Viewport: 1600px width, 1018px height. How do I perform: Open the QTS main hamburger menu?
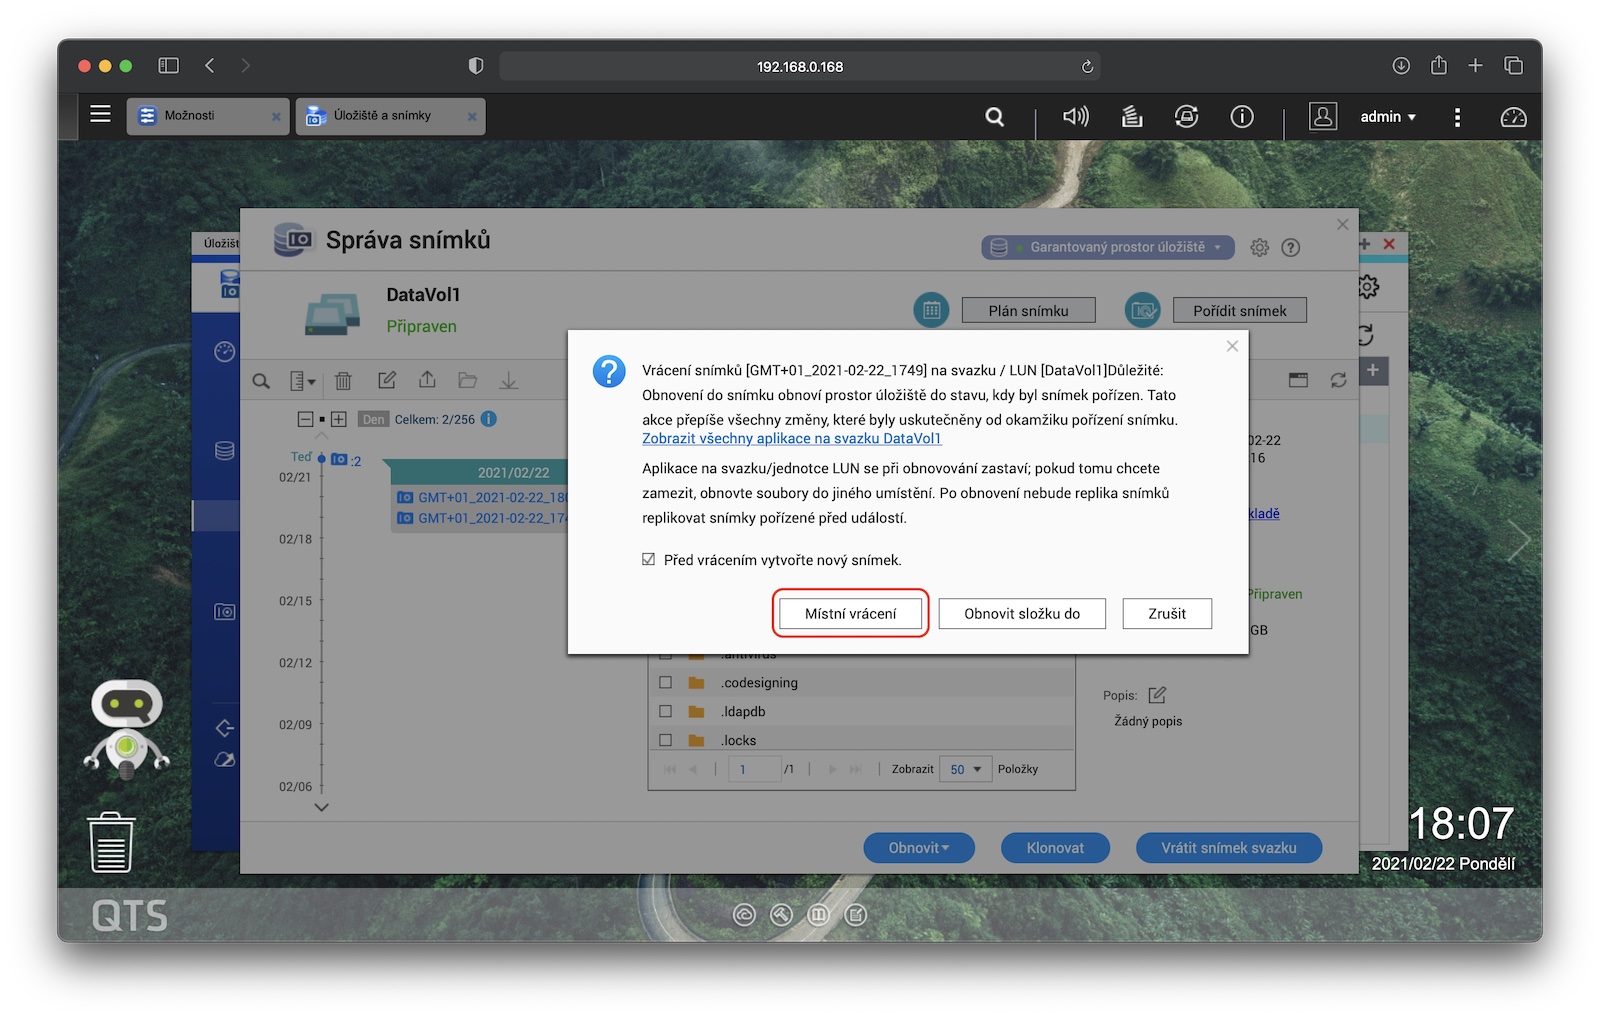(x=100, y=114)
